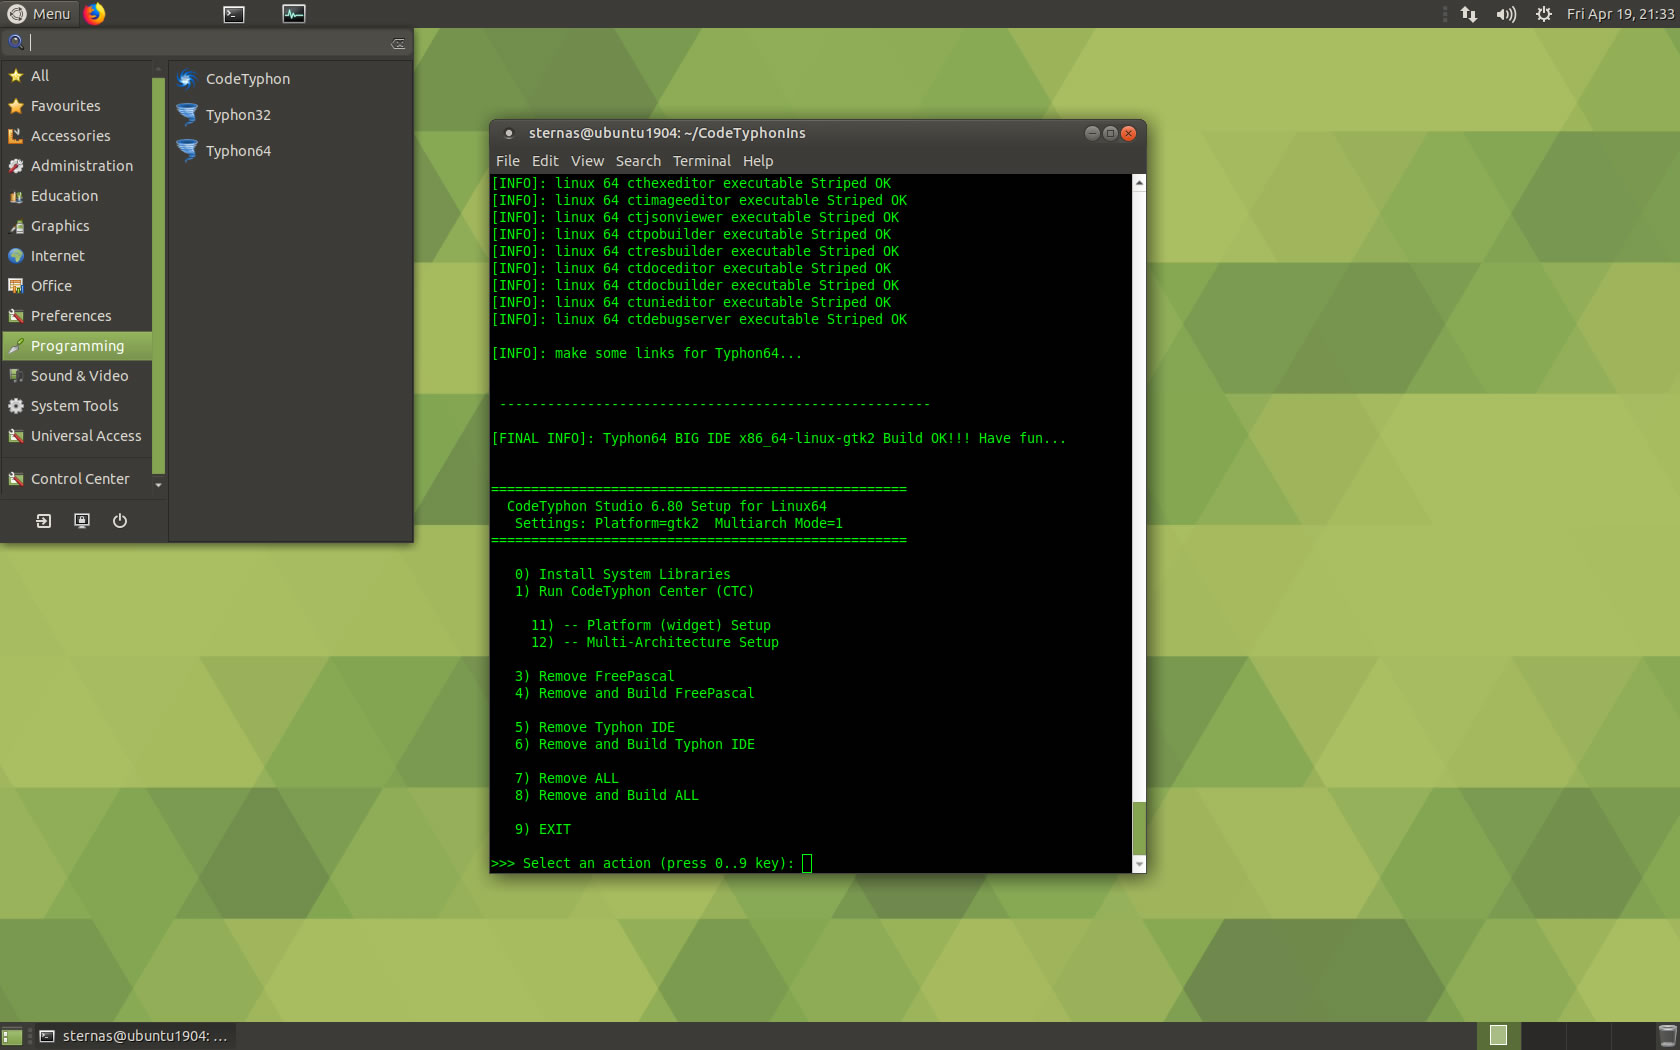Select the Preferences category
The image size is (1680, 1050).
coord(77,316)
